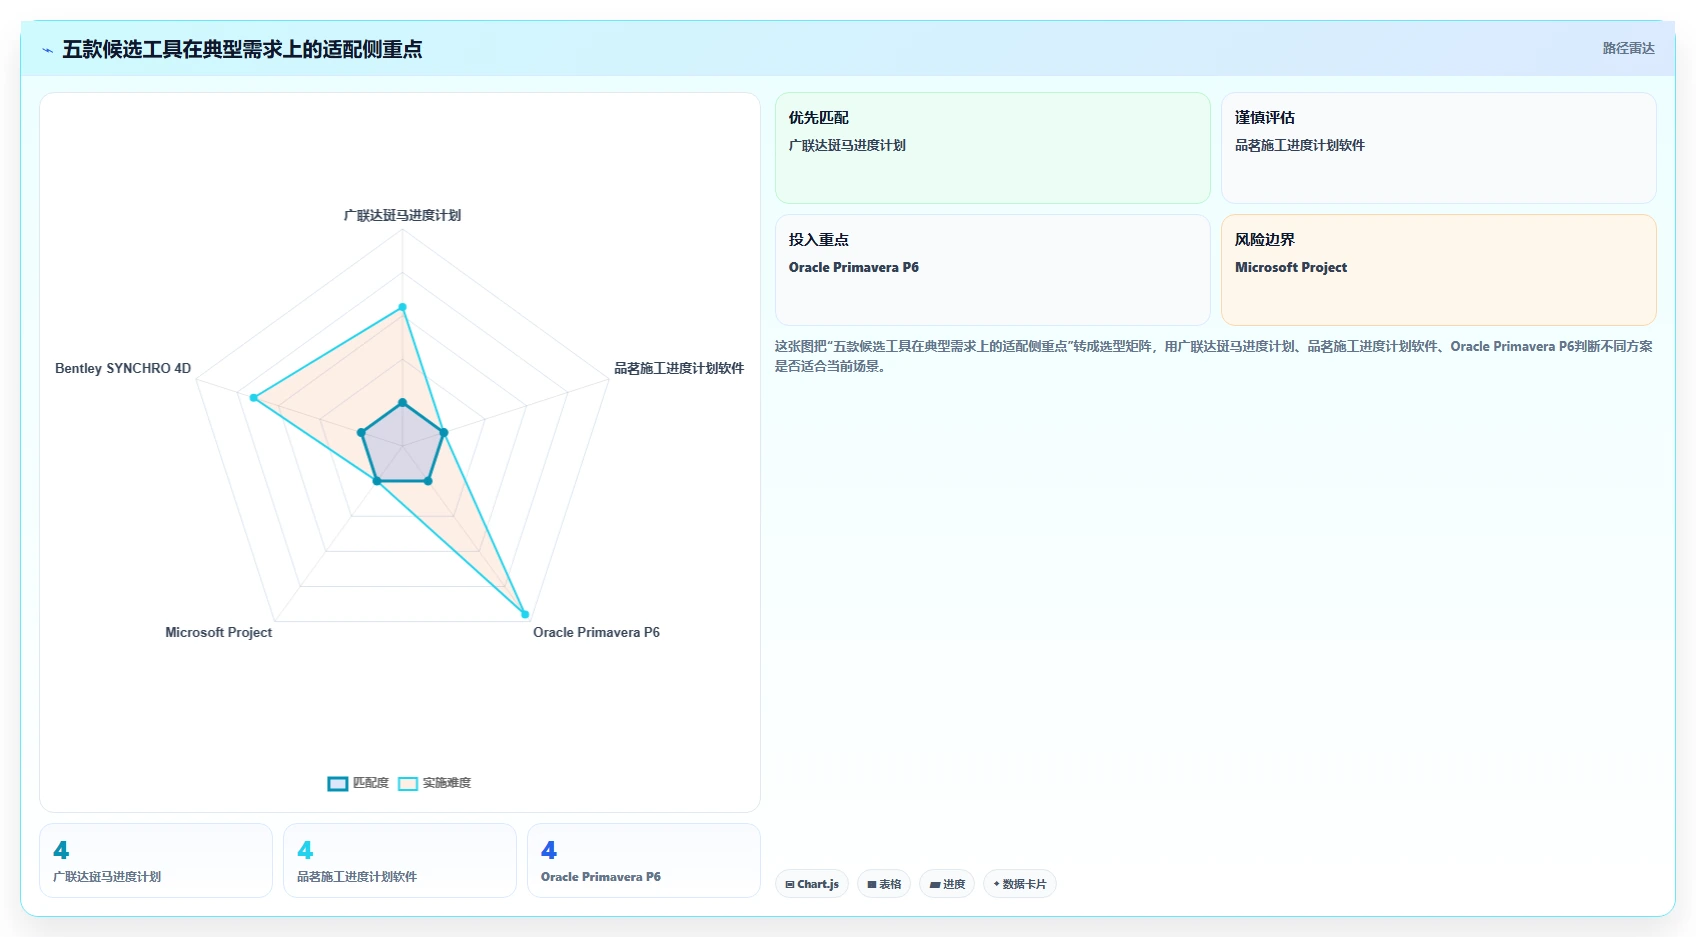Click the 广联达斑马进度计划 radar axis label
This screenshot has width=1696, height=937.
tap(402, 215)
